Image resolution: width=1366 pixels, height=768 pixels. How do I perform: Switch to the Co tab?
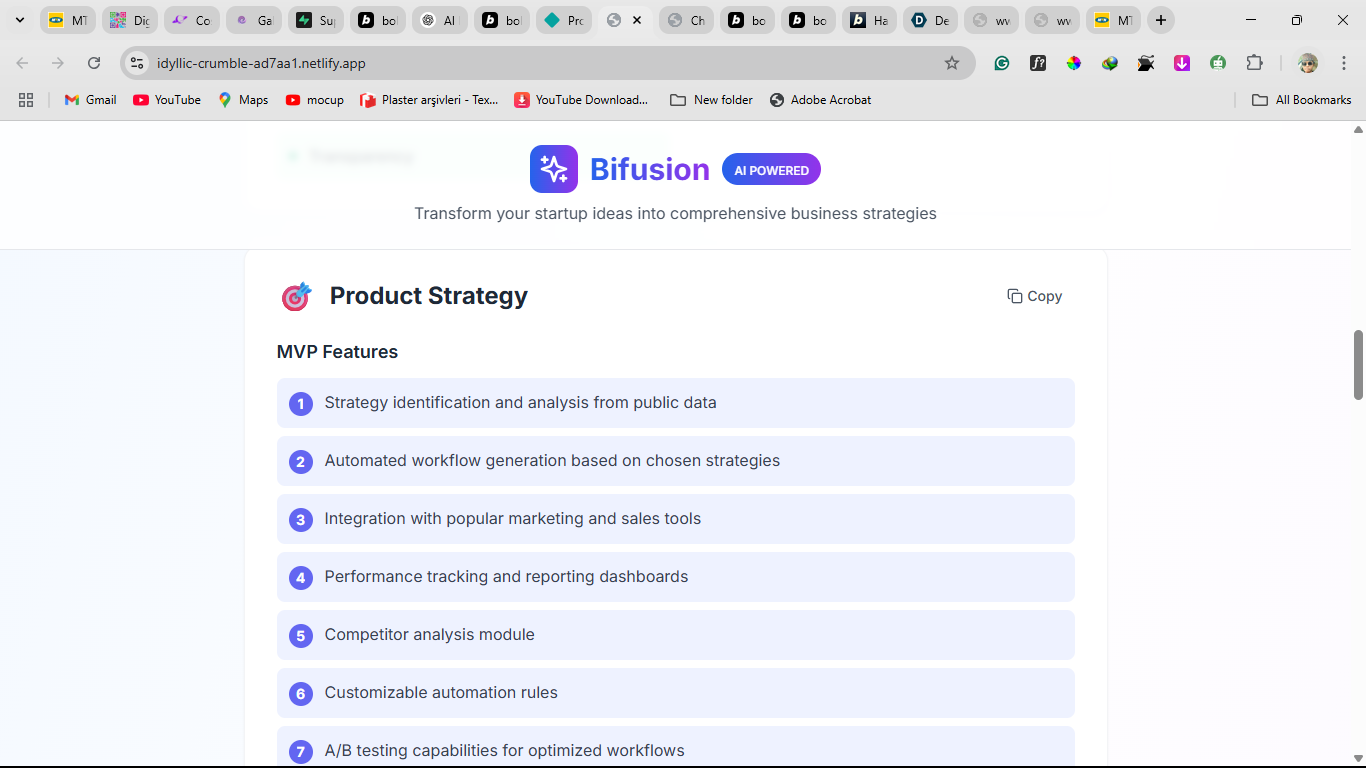(x=192, y=20)
